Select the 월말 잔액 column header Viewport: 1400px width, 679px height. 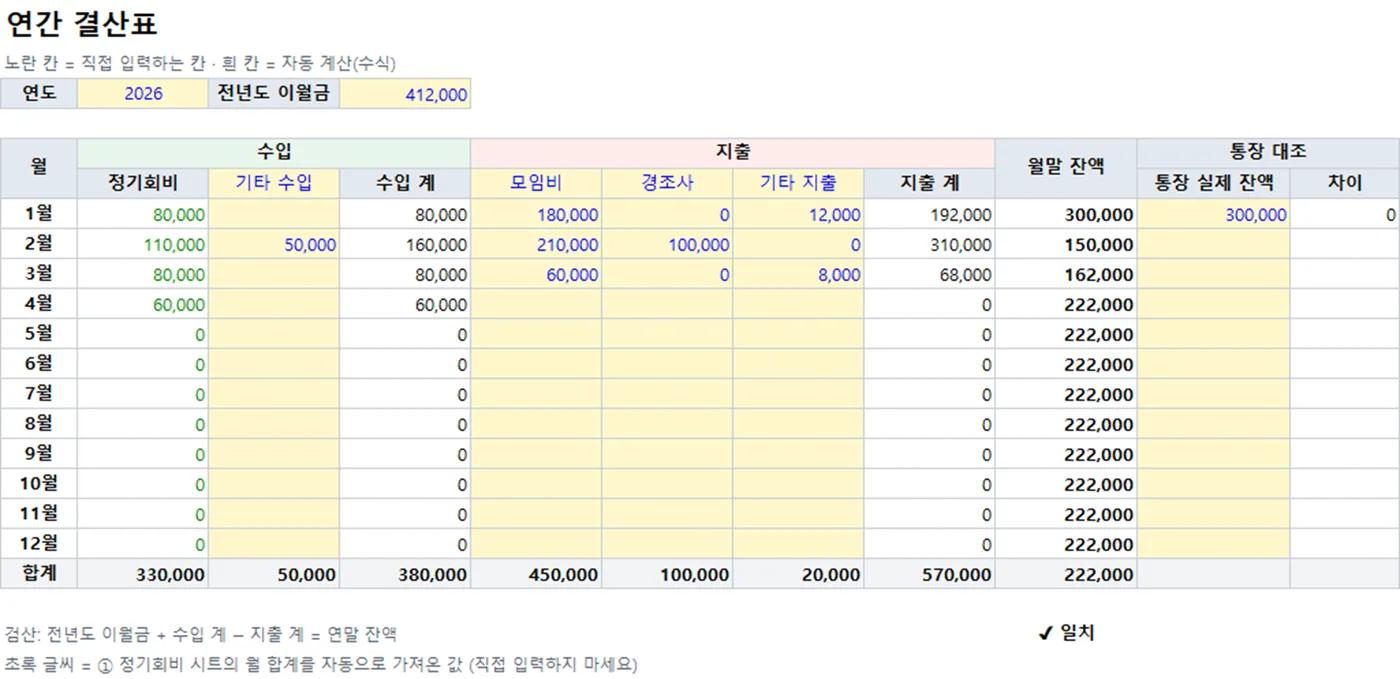tap(1066, 168)
